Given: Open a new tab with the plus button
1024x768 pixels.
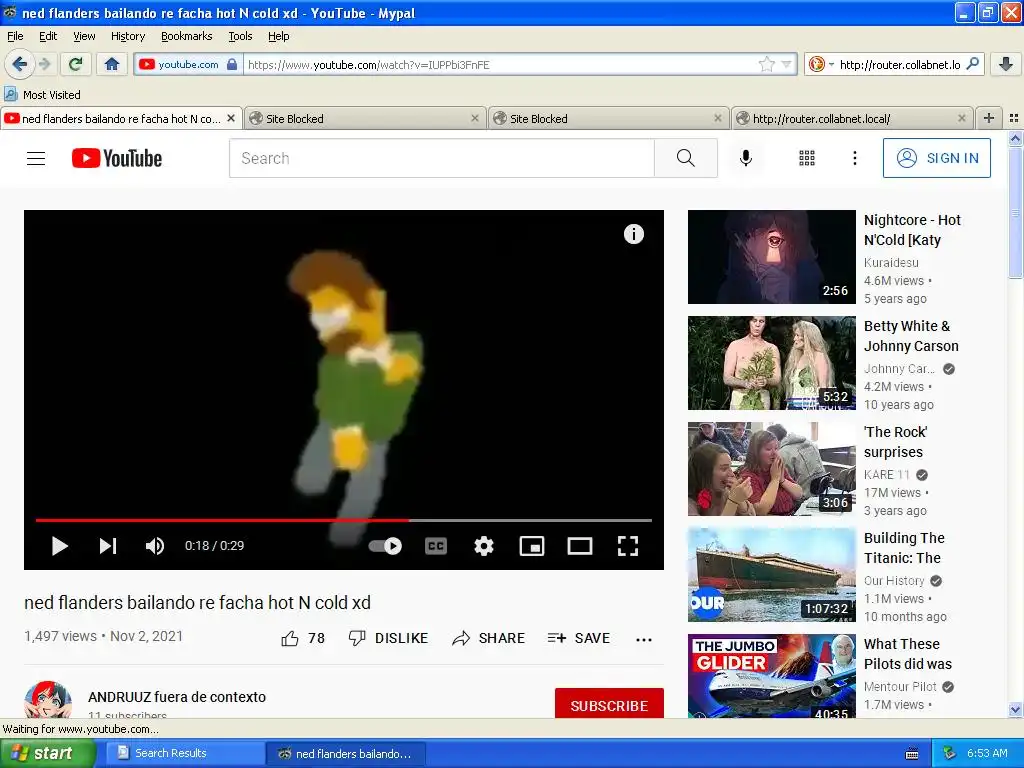Looking at the screenshot, I should click(x=989, y=118).
